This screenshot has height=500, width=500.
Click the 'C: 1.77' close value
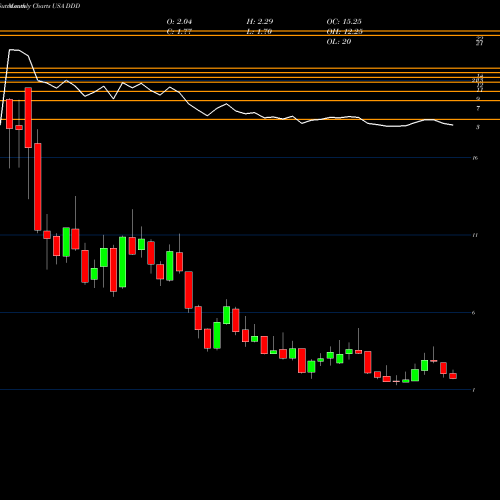(x=179, y=32)
